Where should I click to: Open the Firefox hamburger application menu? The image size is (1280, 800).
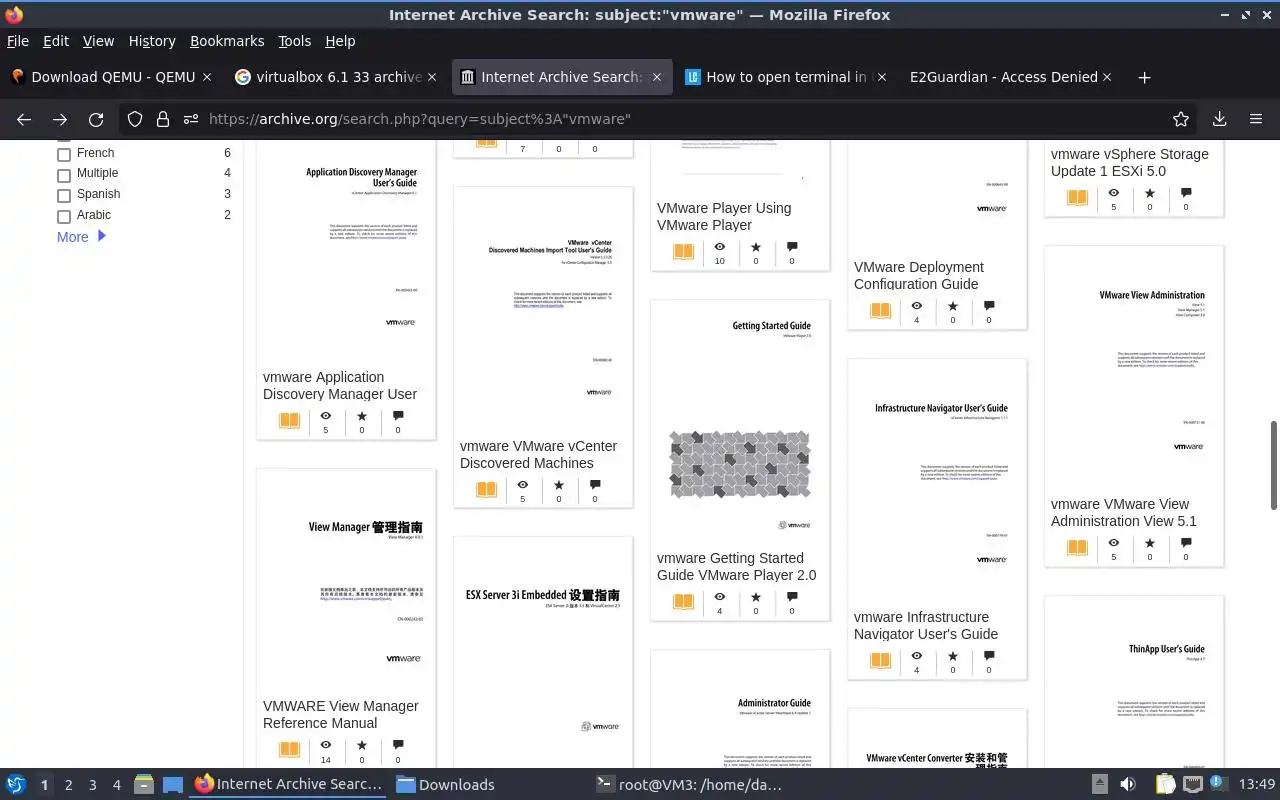pyautogui.click(x=1256, y=119)
